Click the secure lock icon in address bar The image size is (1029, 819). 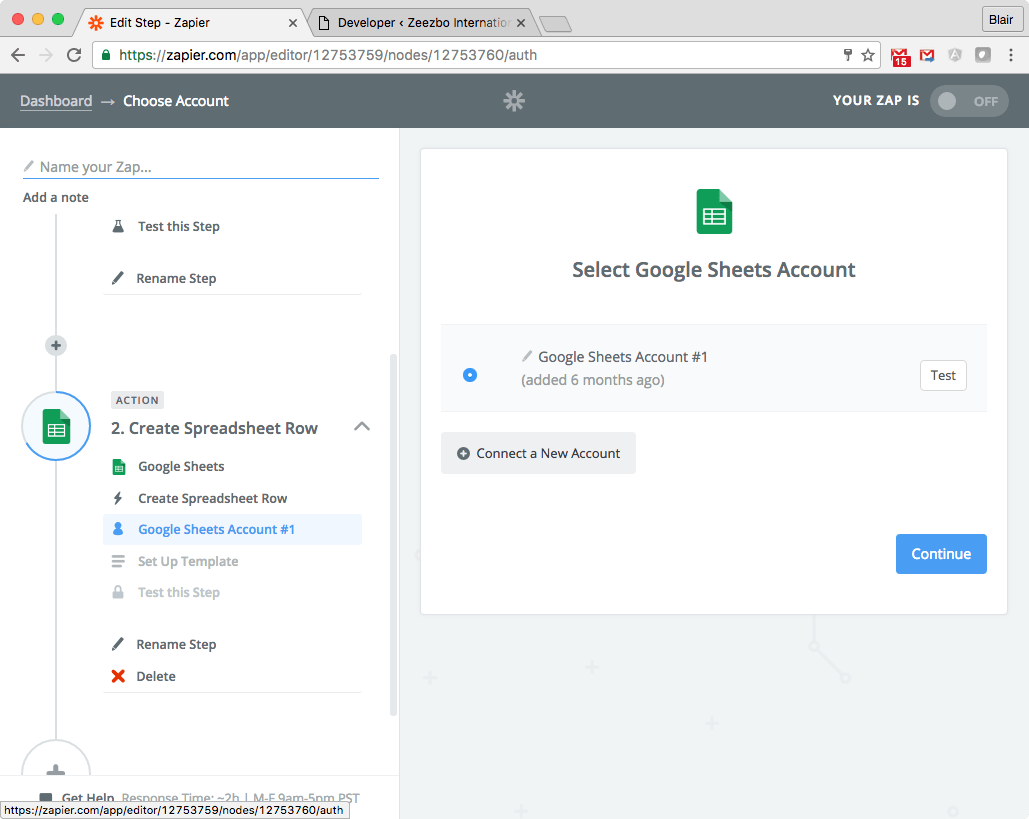[105, 55]
